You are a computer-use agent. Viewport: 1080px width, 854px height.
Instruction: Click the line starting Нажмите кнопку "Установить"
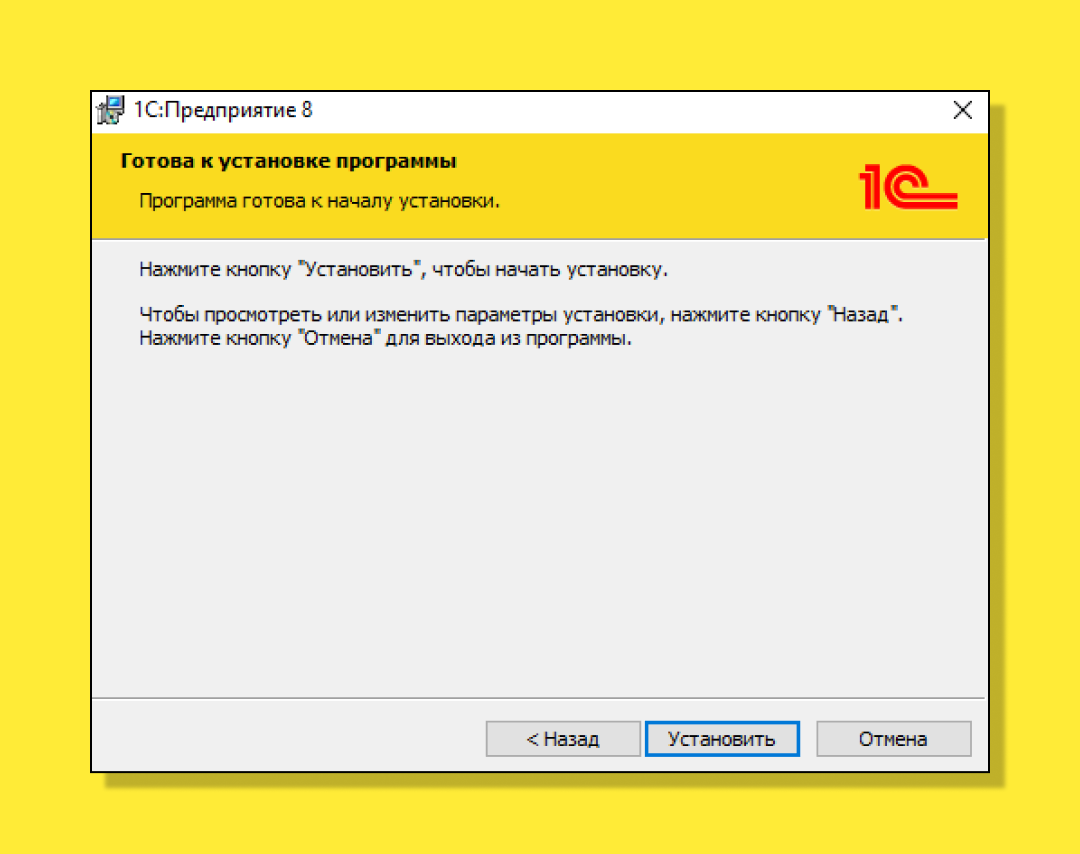[403, 269]
